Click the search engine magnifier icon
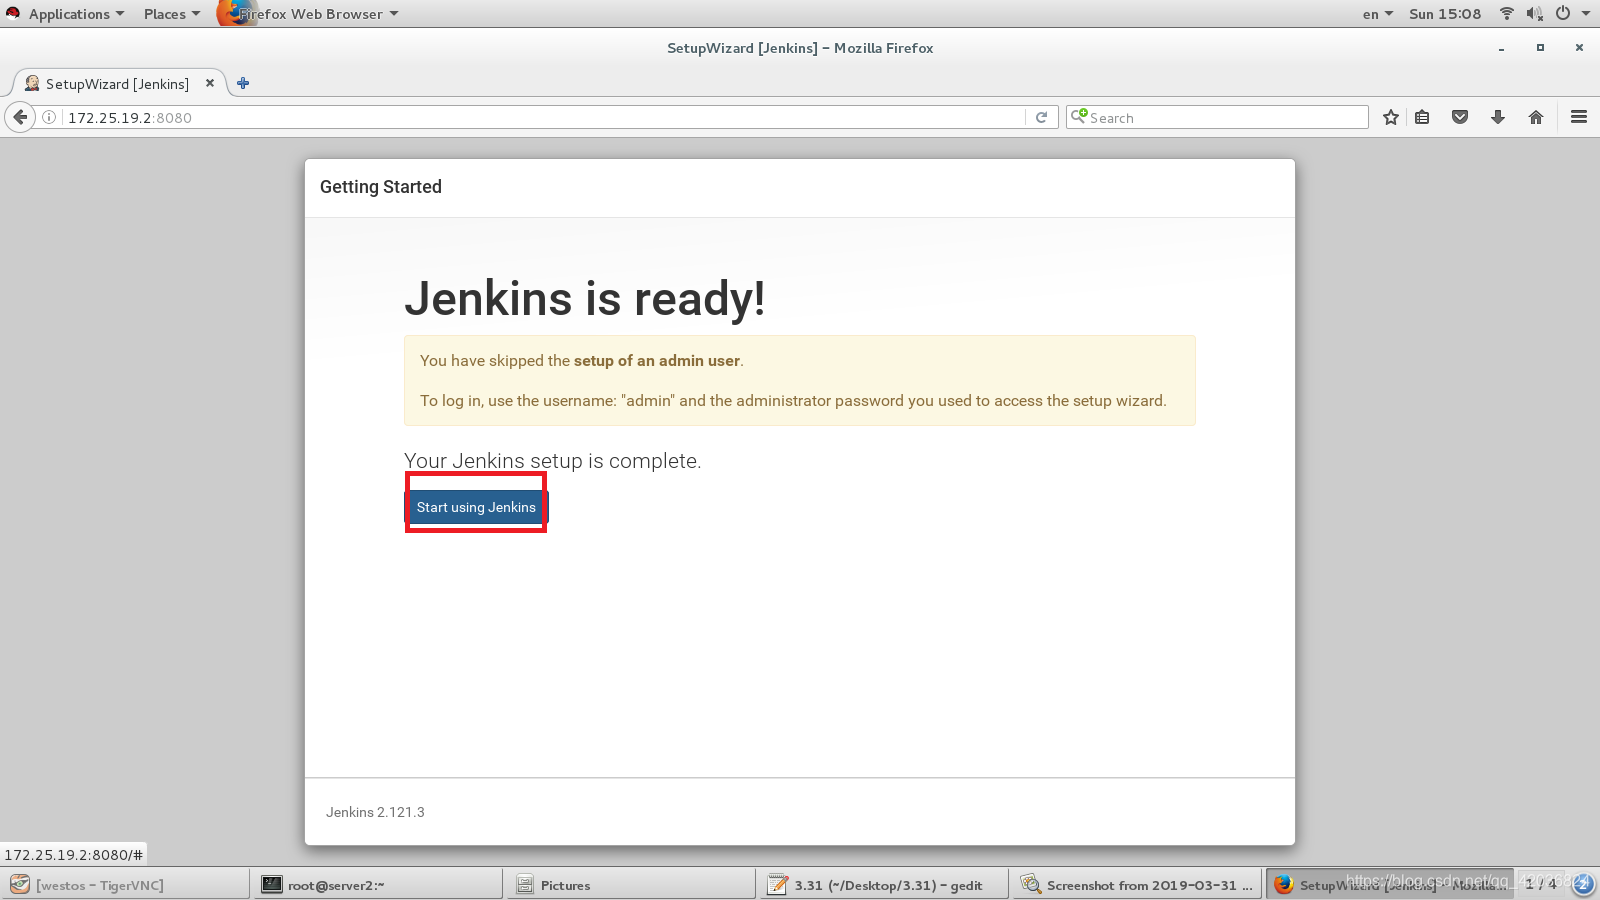The height and width of the screenshot is (900, 1600). 1079,116
